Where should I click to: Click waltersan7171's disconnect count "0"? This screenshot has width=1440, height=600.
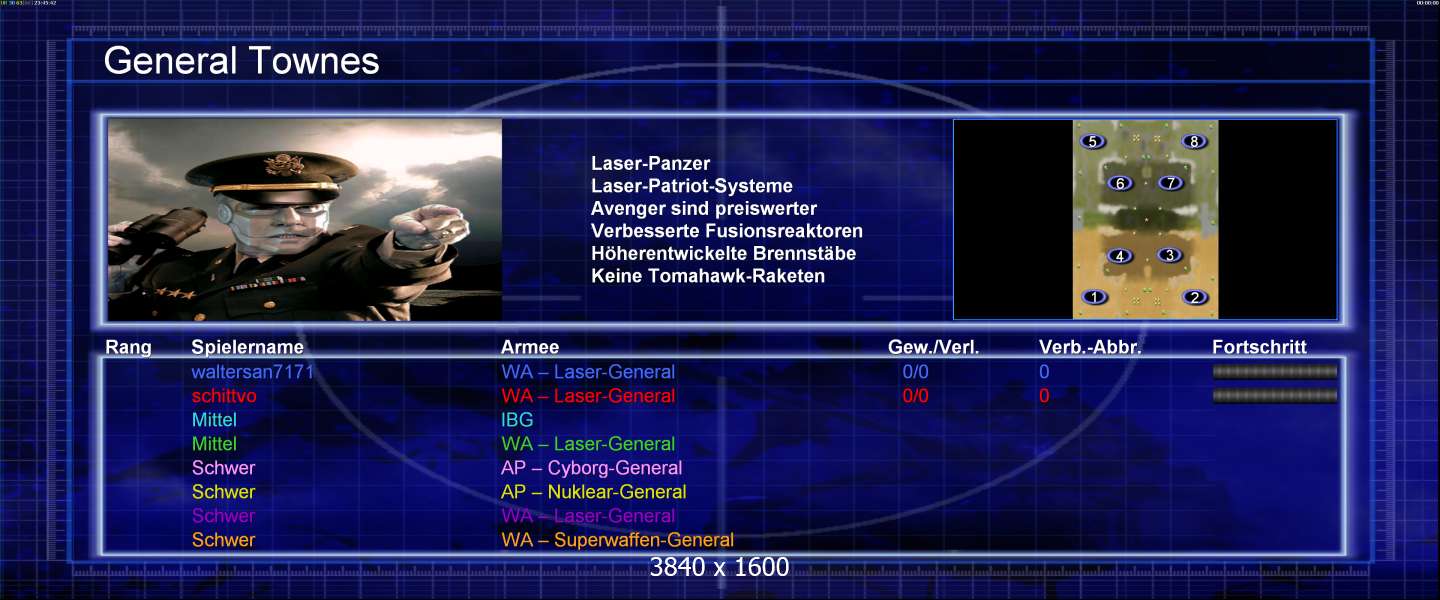[1044, 372]
